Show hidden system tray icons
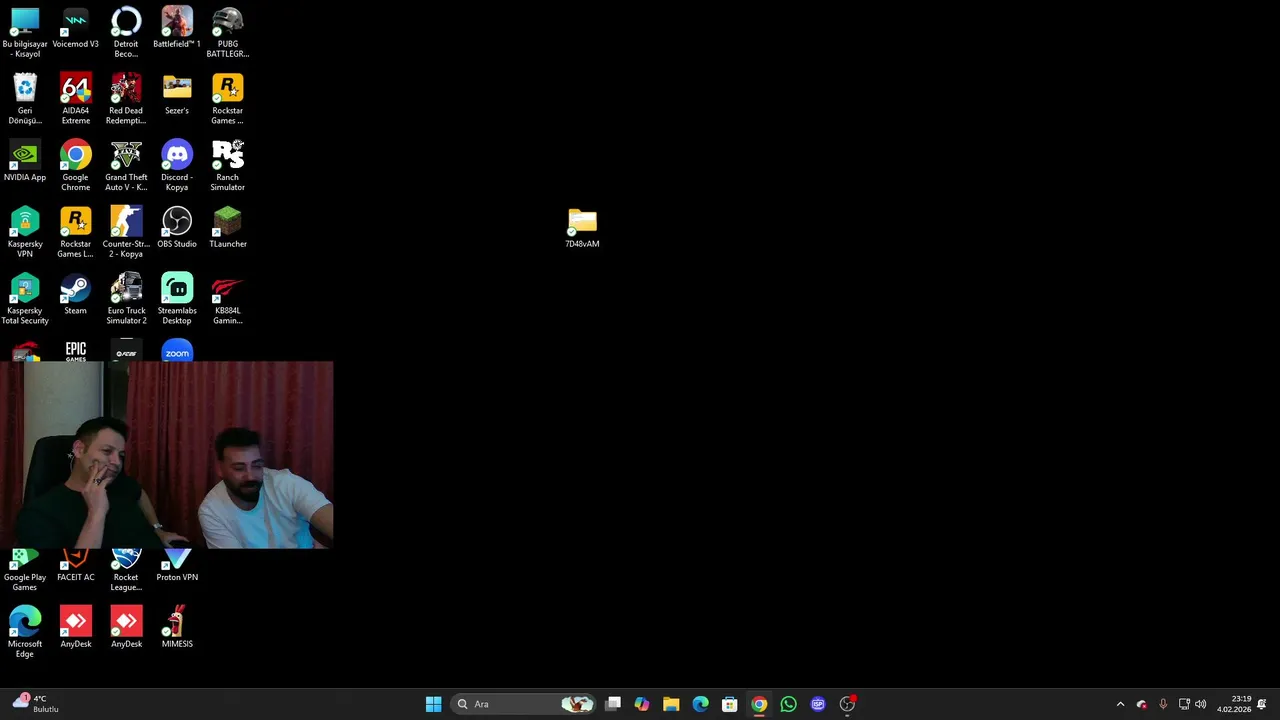 tap(1120, 704)
